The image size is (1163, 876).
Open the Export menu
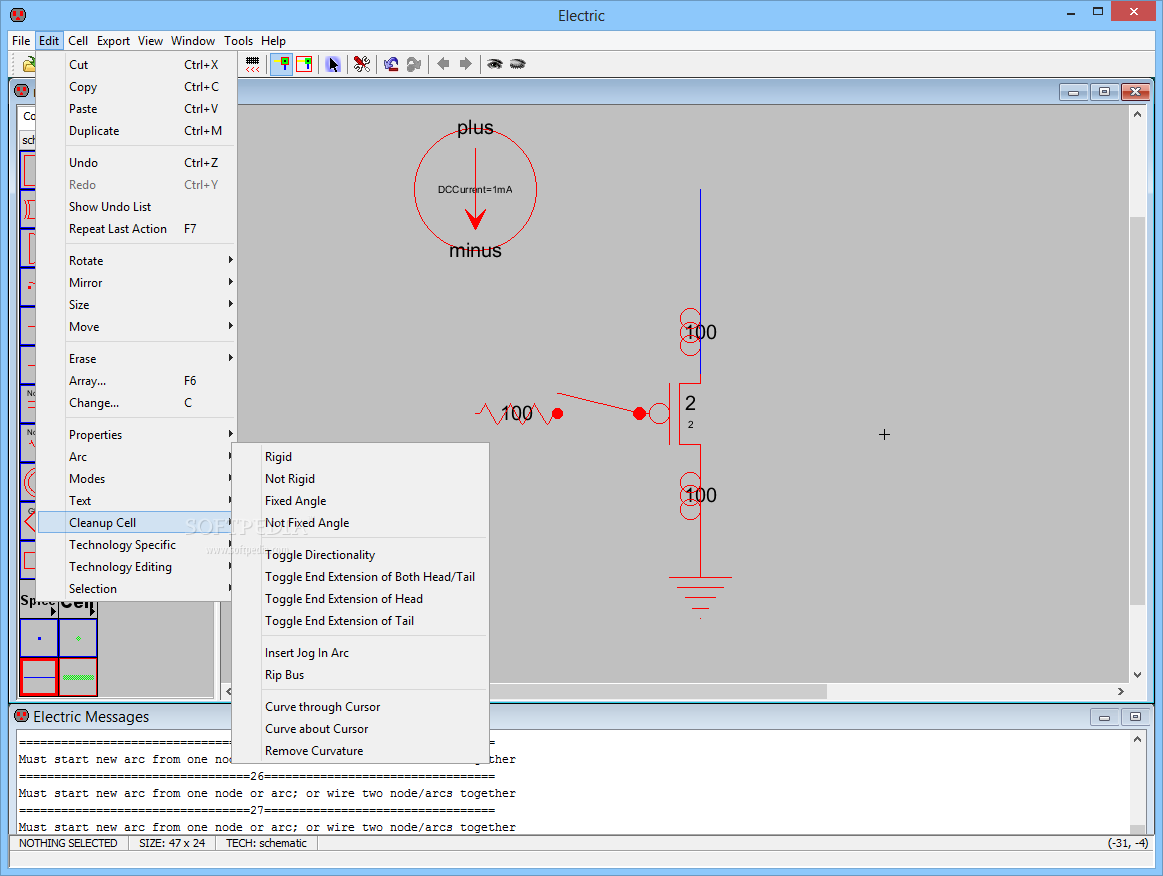[113, 41]
